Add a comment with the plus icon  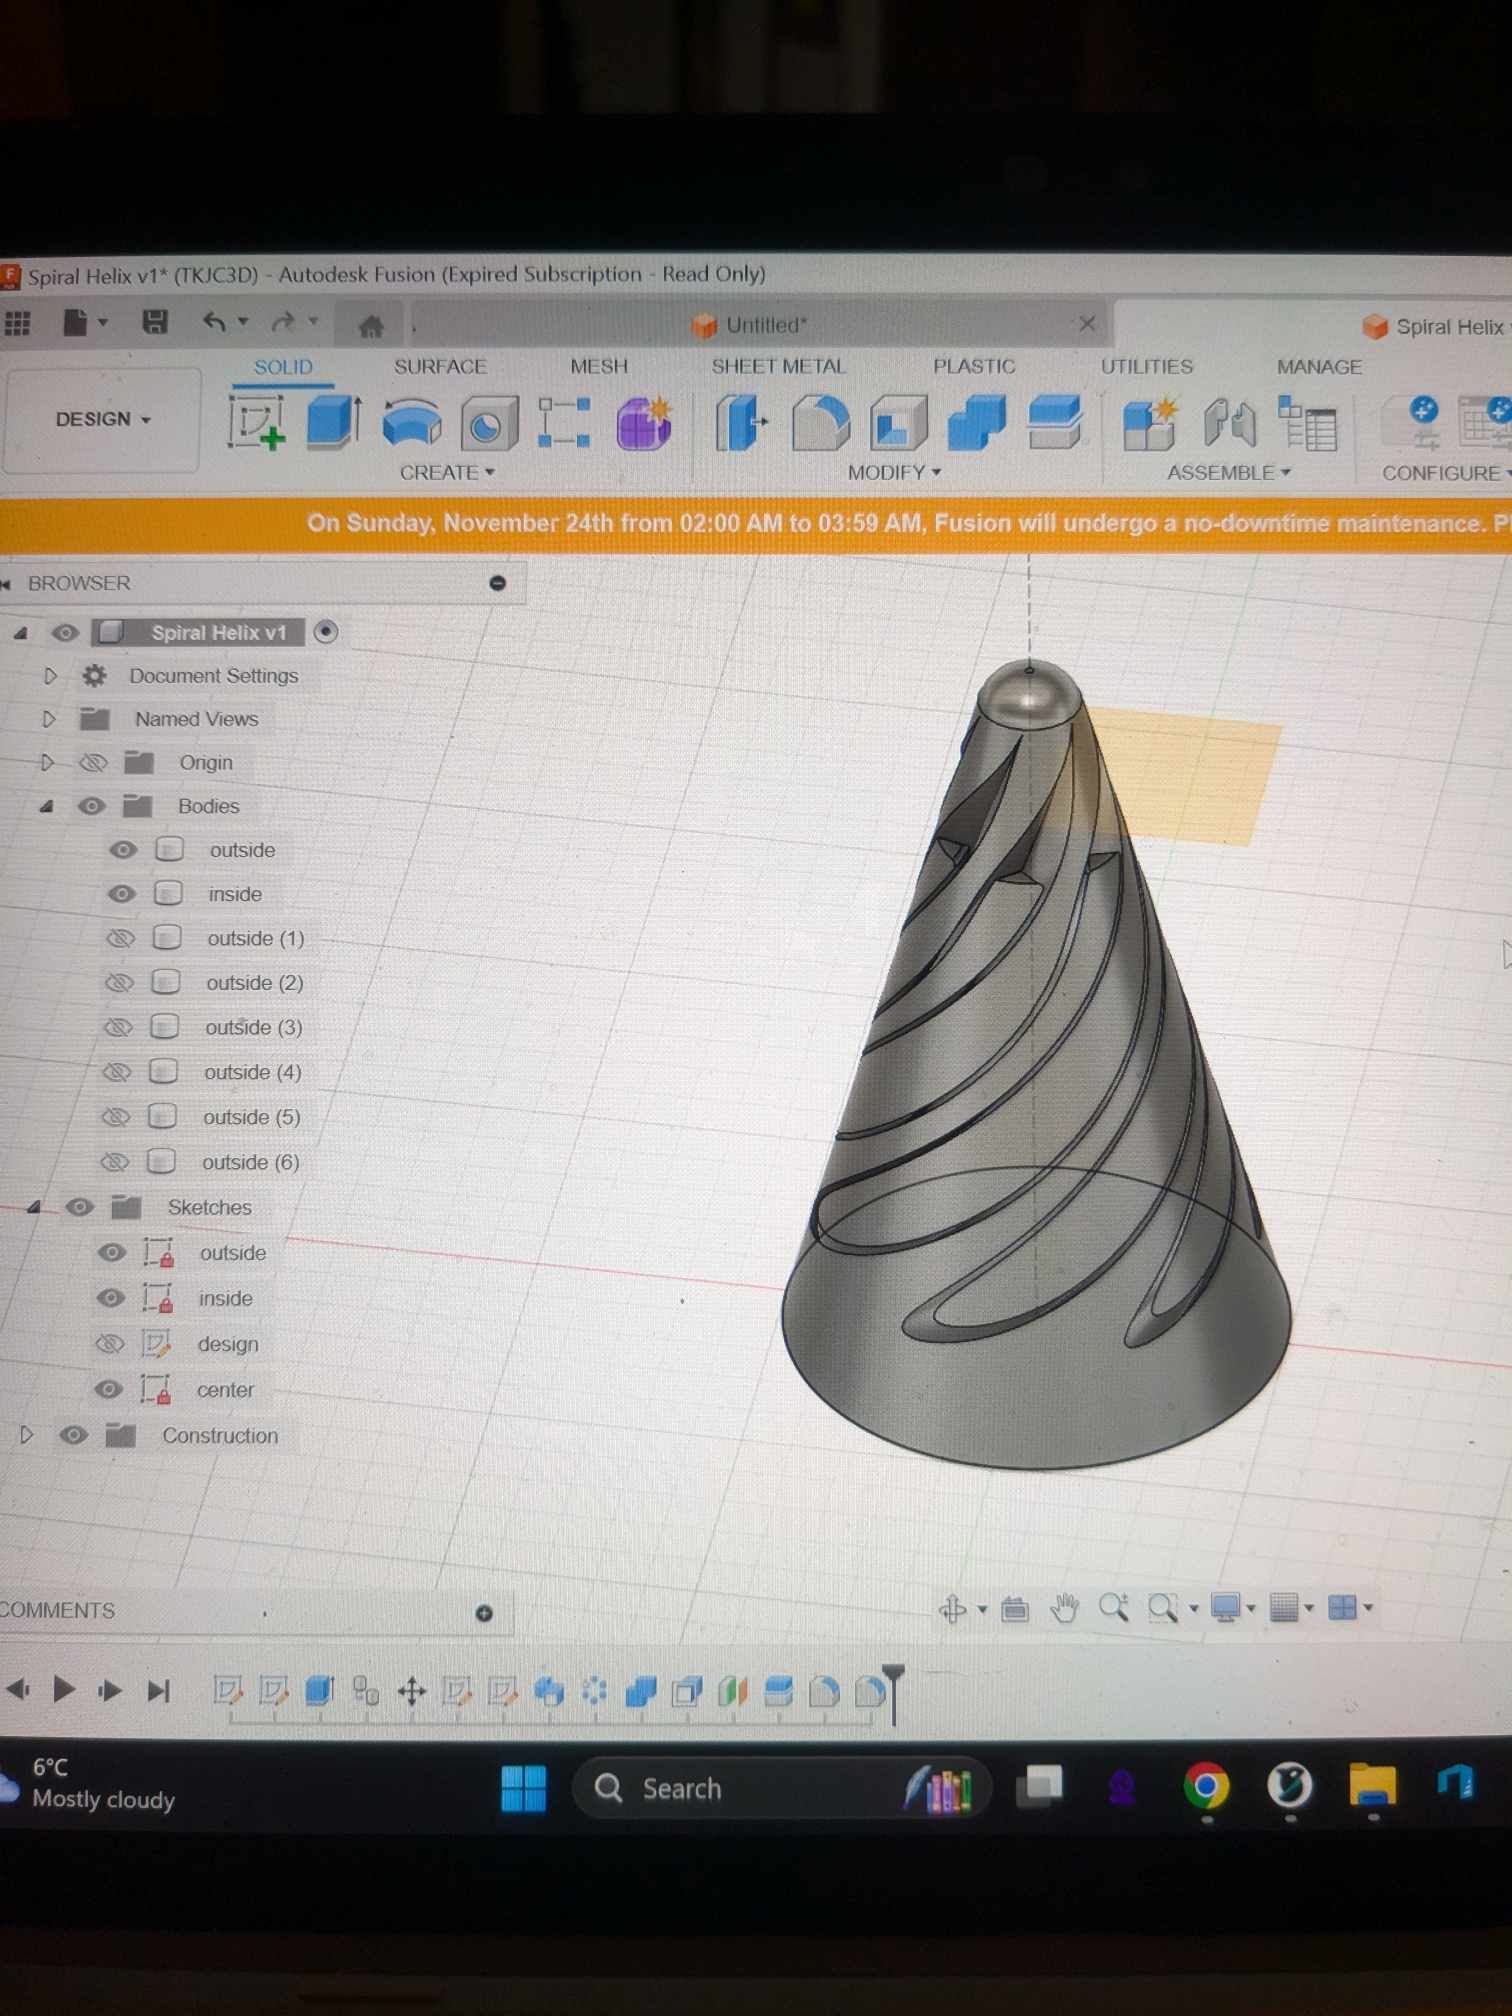click(484, 1613)
